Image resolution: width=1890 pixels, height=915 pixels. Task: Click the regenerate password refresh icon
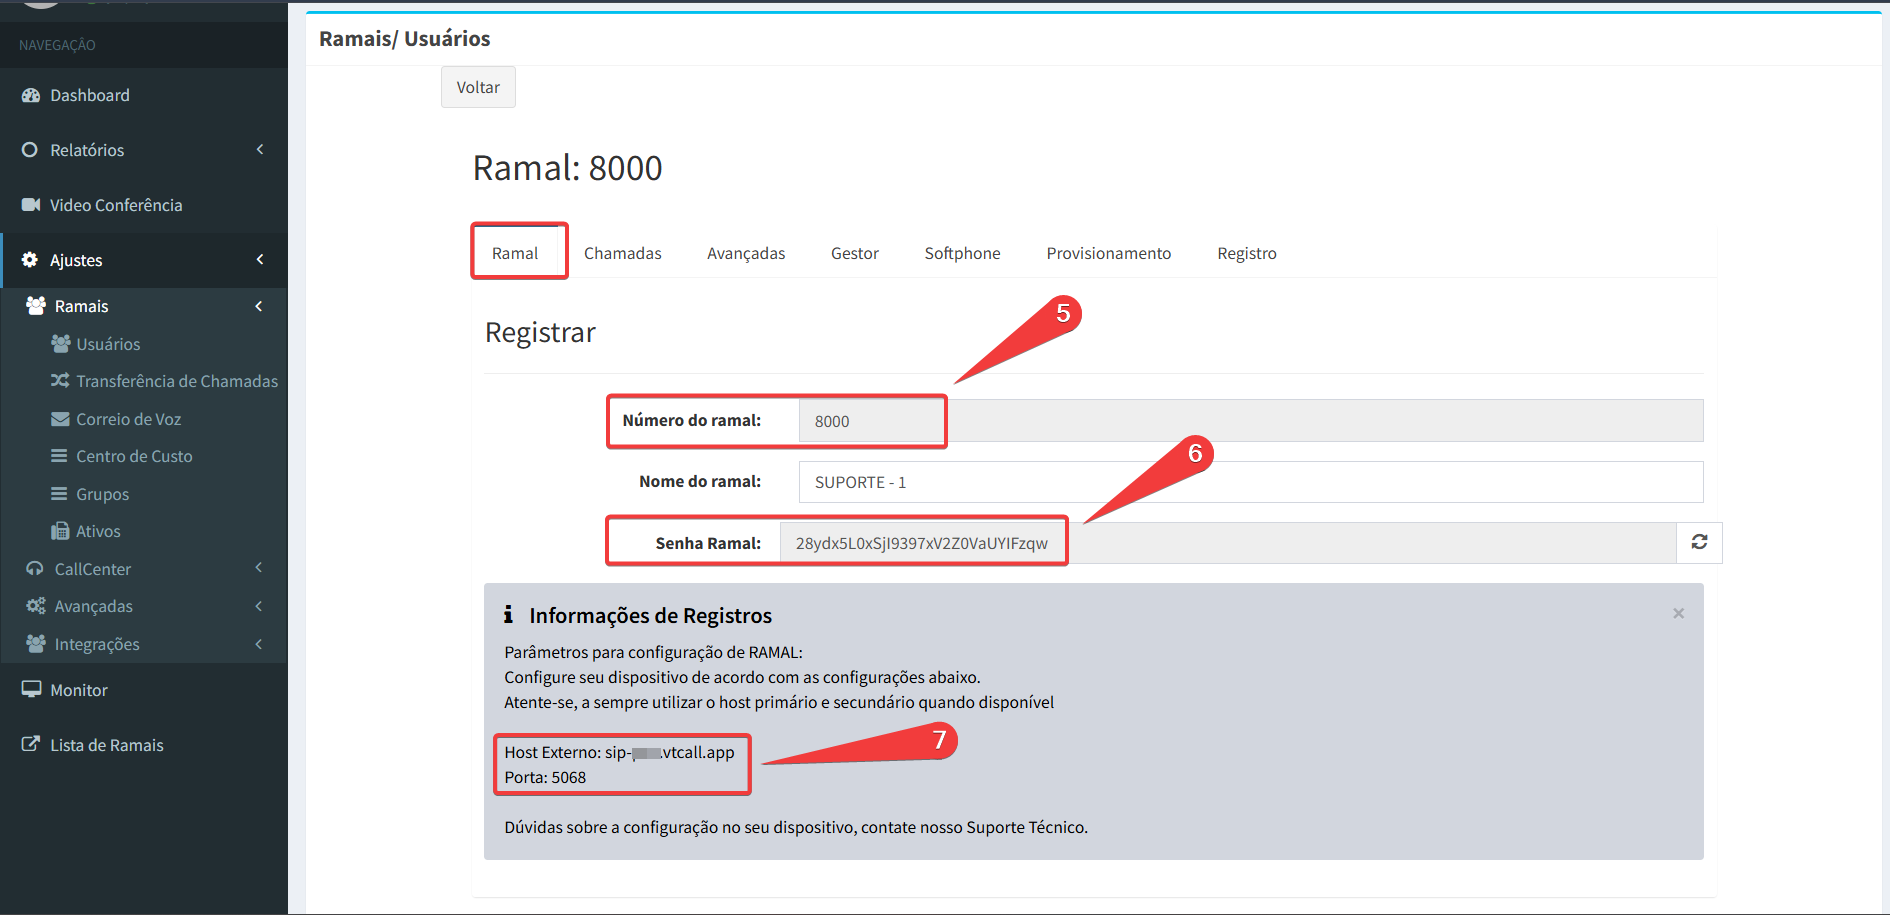pyautogui.click(x=1699, y=542)
